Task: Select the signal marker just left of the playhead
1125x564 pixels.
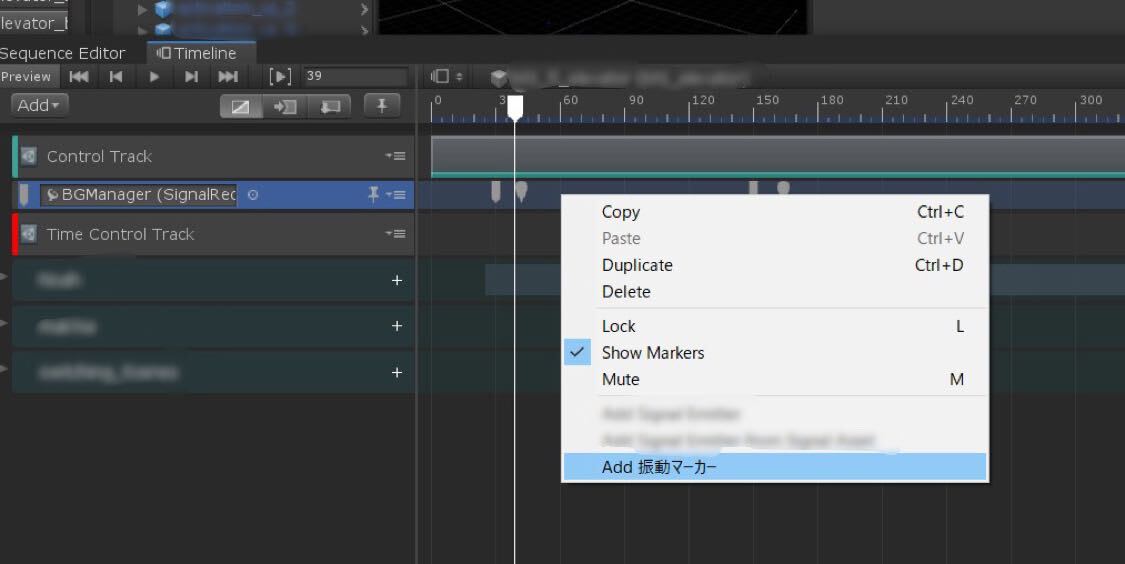Action: click(496, 191)
